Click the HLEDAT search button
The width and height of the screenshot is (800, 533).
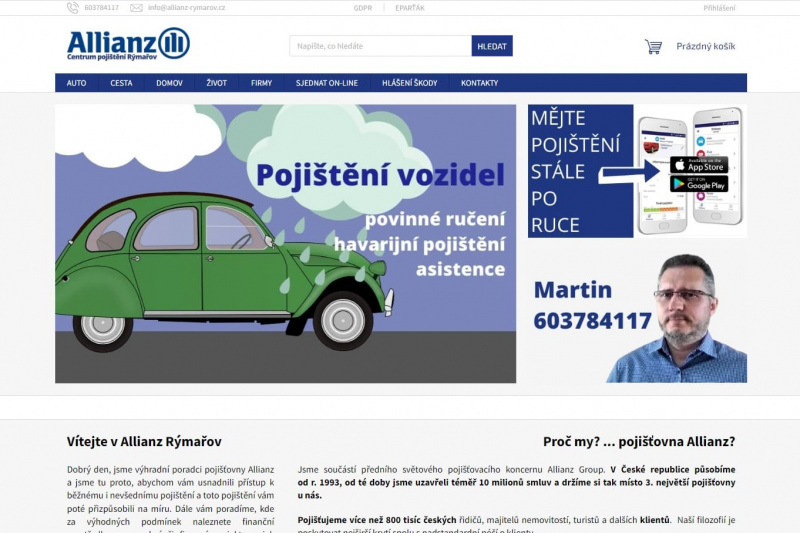(492, 46)
